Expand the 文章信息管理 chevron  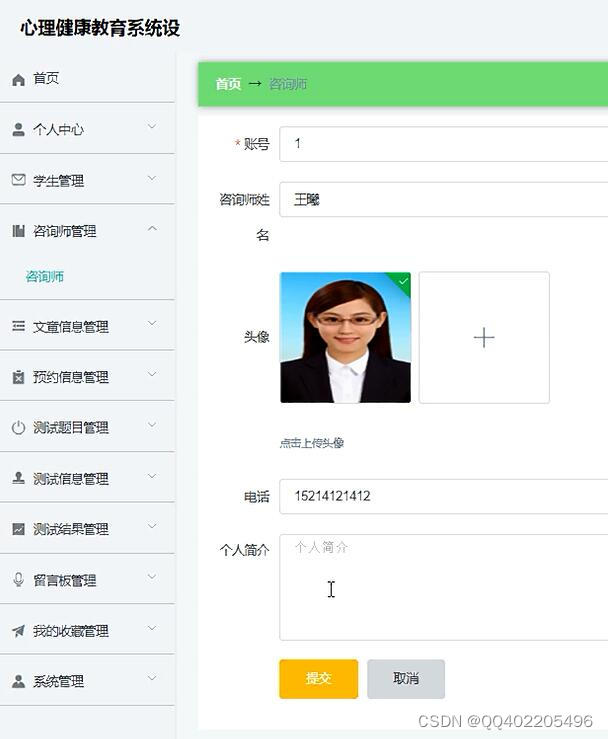[152, 323]
